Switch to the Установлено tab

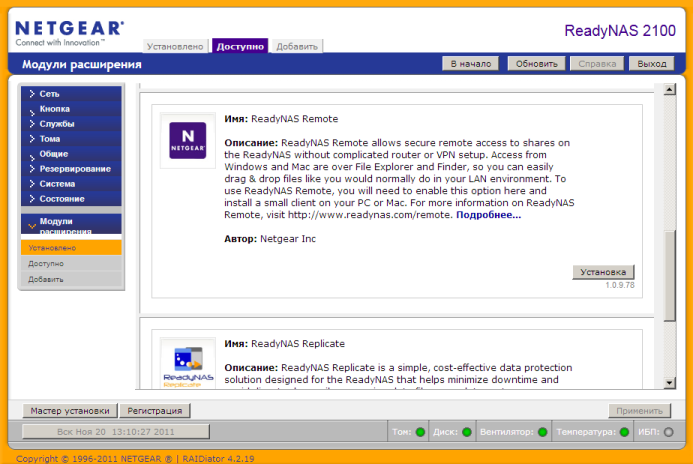click(x=175, y=46)
